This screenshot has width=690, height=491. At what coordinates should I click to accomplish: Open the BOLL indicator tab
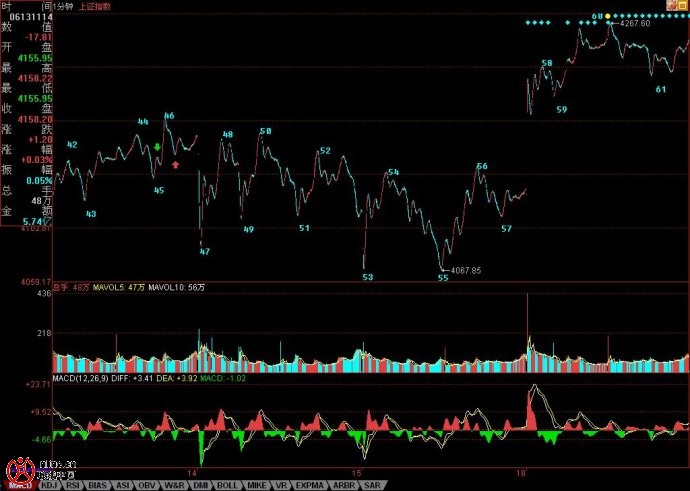click(x=225, y=485)
